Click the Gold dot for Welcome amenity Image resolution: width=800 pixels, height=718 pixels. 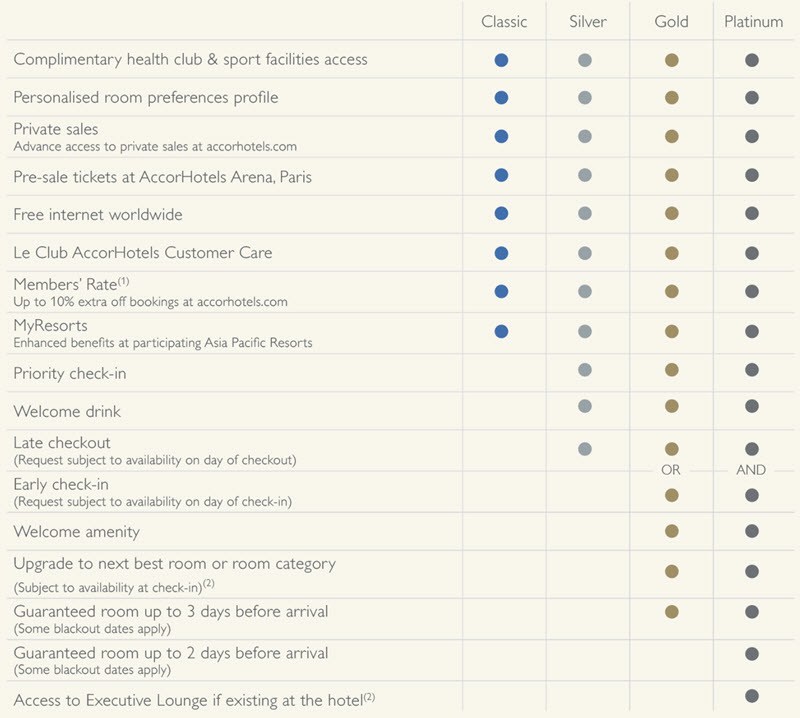point(671,531)
